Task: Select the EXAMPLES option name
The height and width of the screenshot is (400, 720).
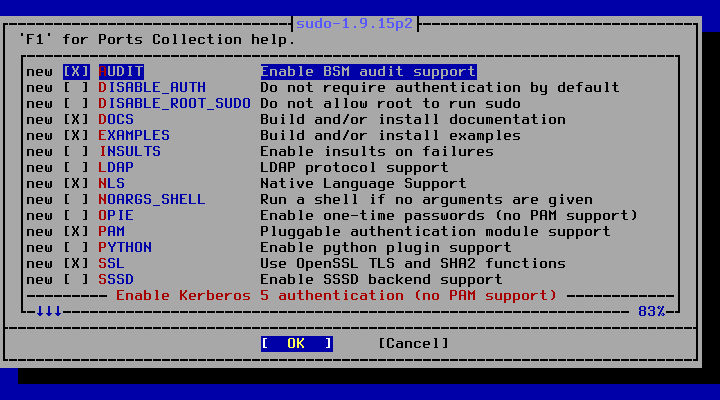Action: 134,136
